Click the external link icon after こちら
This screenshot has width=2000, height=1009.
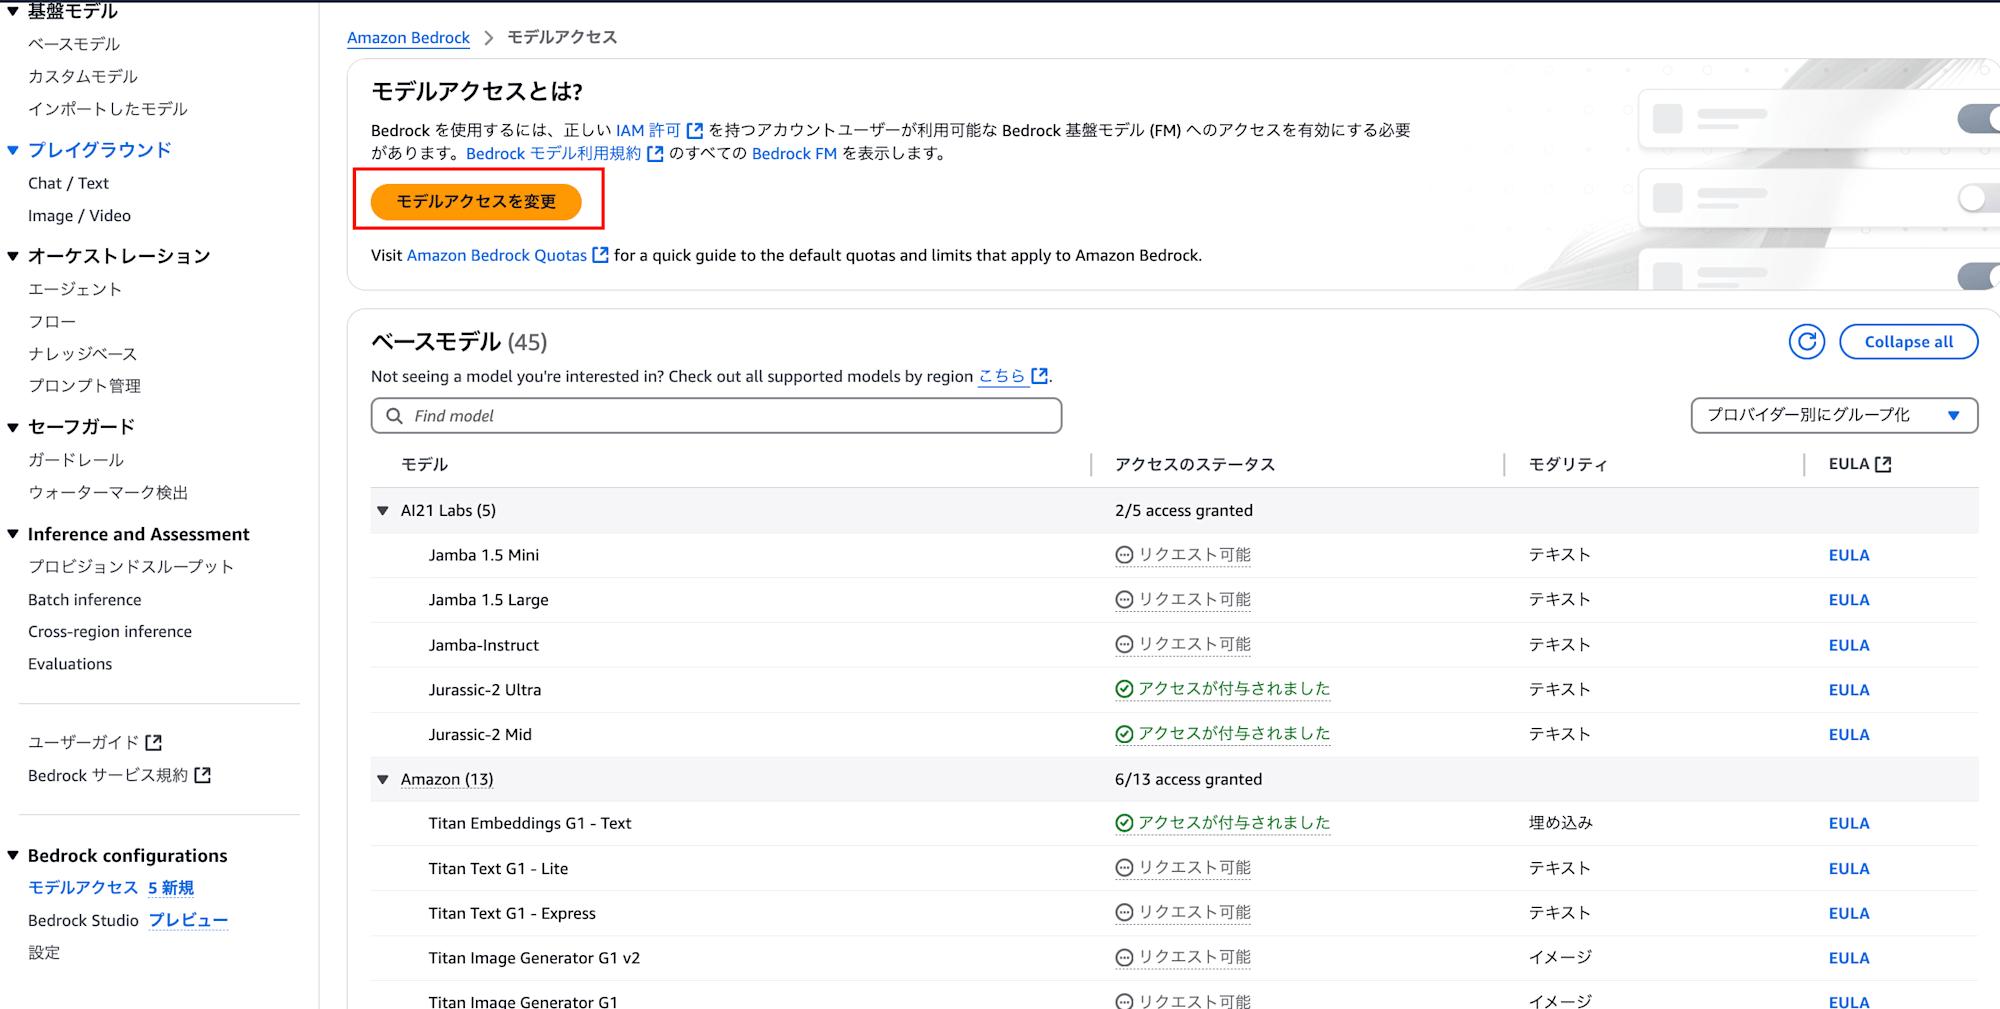(x=1040, y=376)
